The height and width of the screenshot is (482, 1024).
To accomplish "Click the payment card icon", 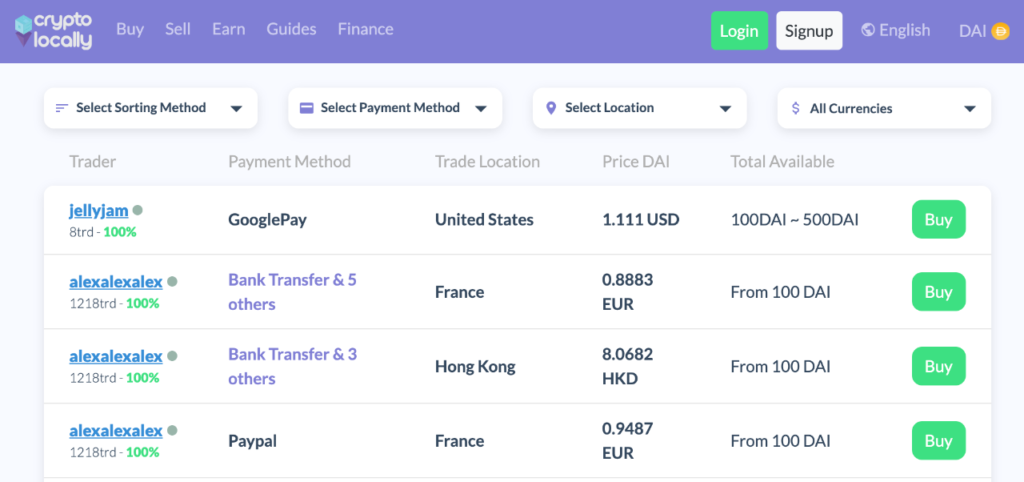I will coord(307,108).
